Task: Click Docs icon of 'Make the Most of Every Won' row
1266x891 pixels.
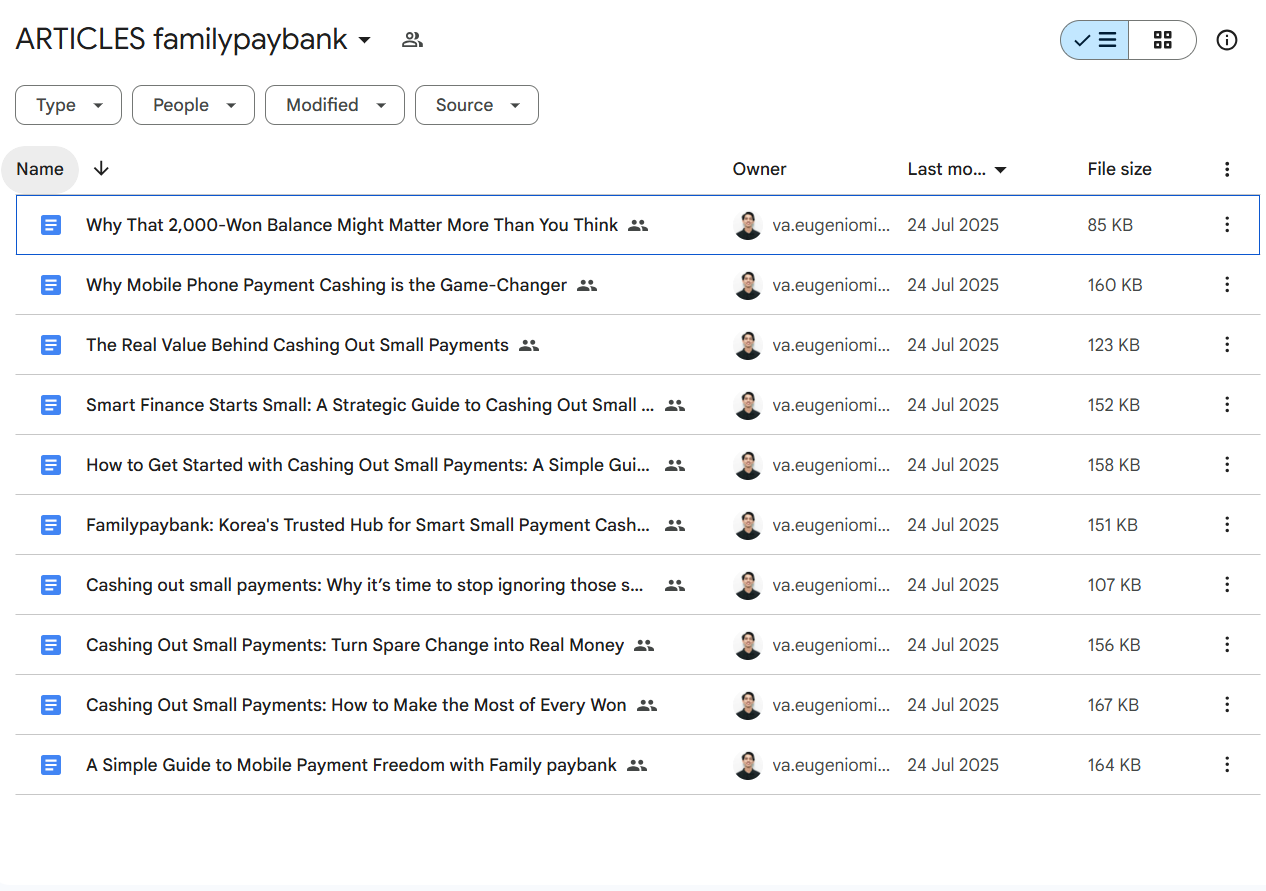Action: [51, 705]
